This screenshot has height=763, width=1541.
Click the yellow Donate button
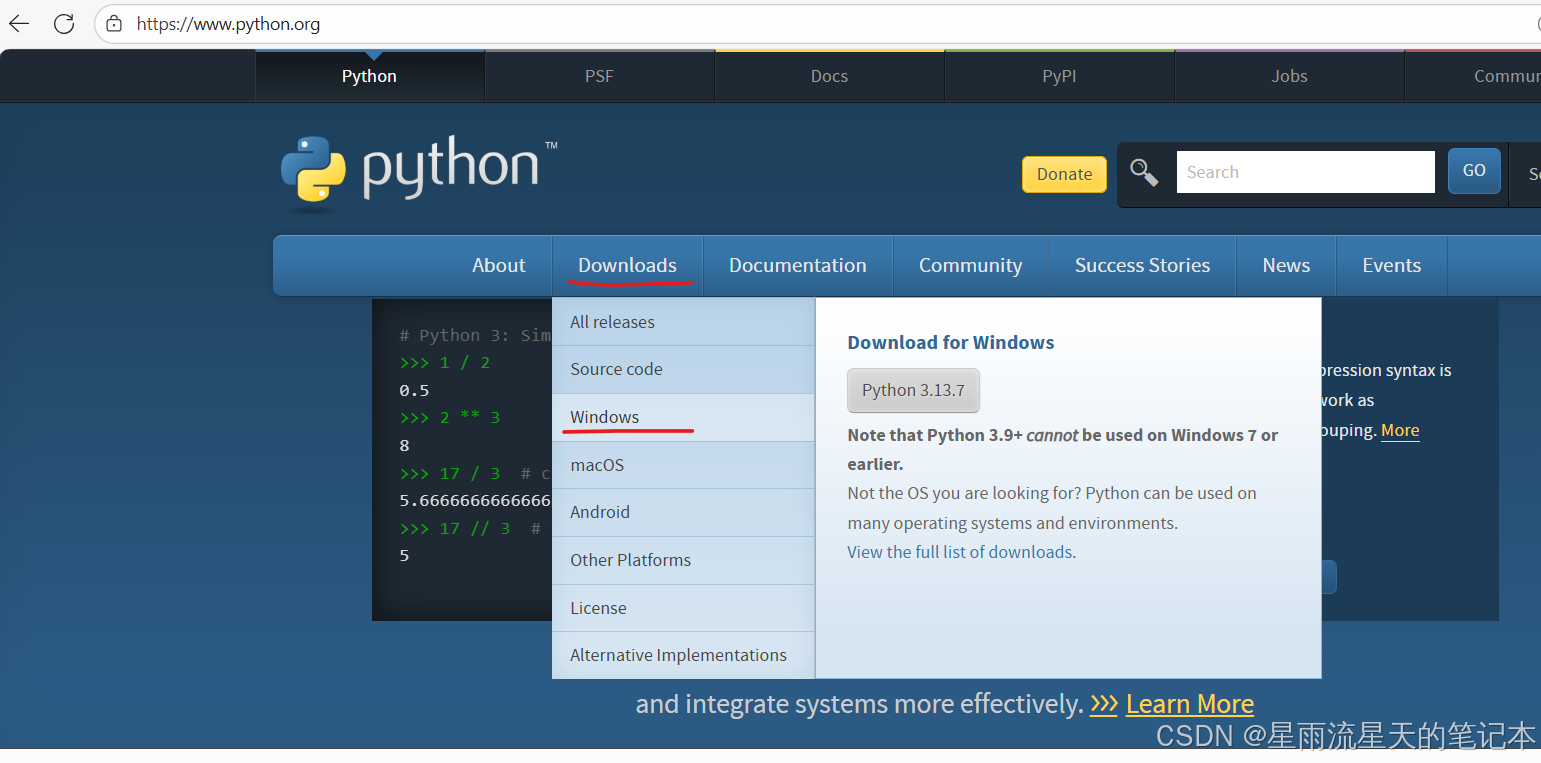click(x=1064, y=174)
